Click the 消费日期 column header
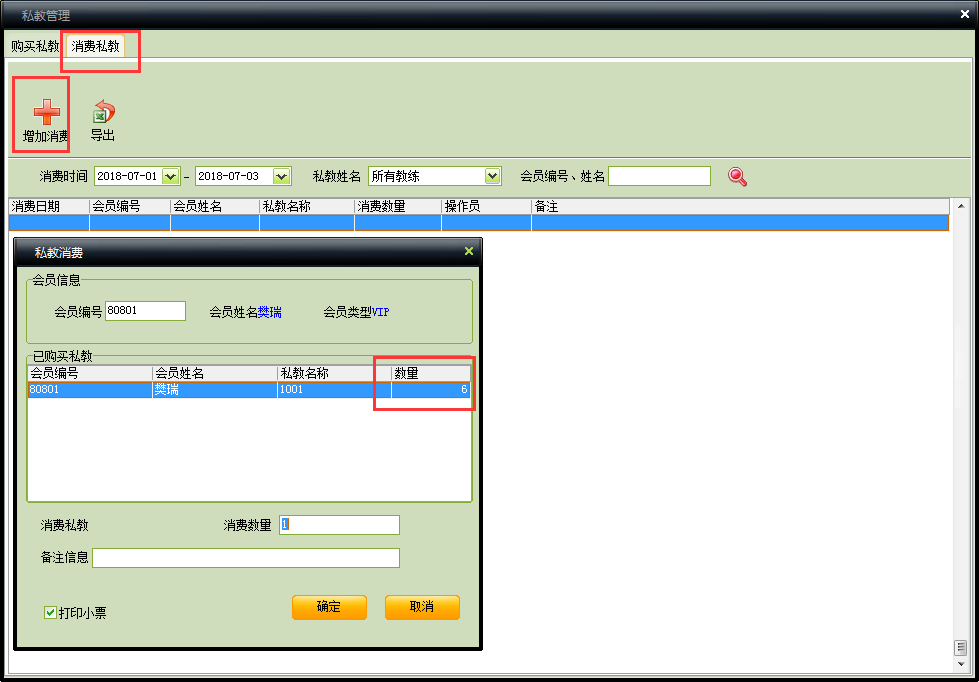 pos(48,206)
